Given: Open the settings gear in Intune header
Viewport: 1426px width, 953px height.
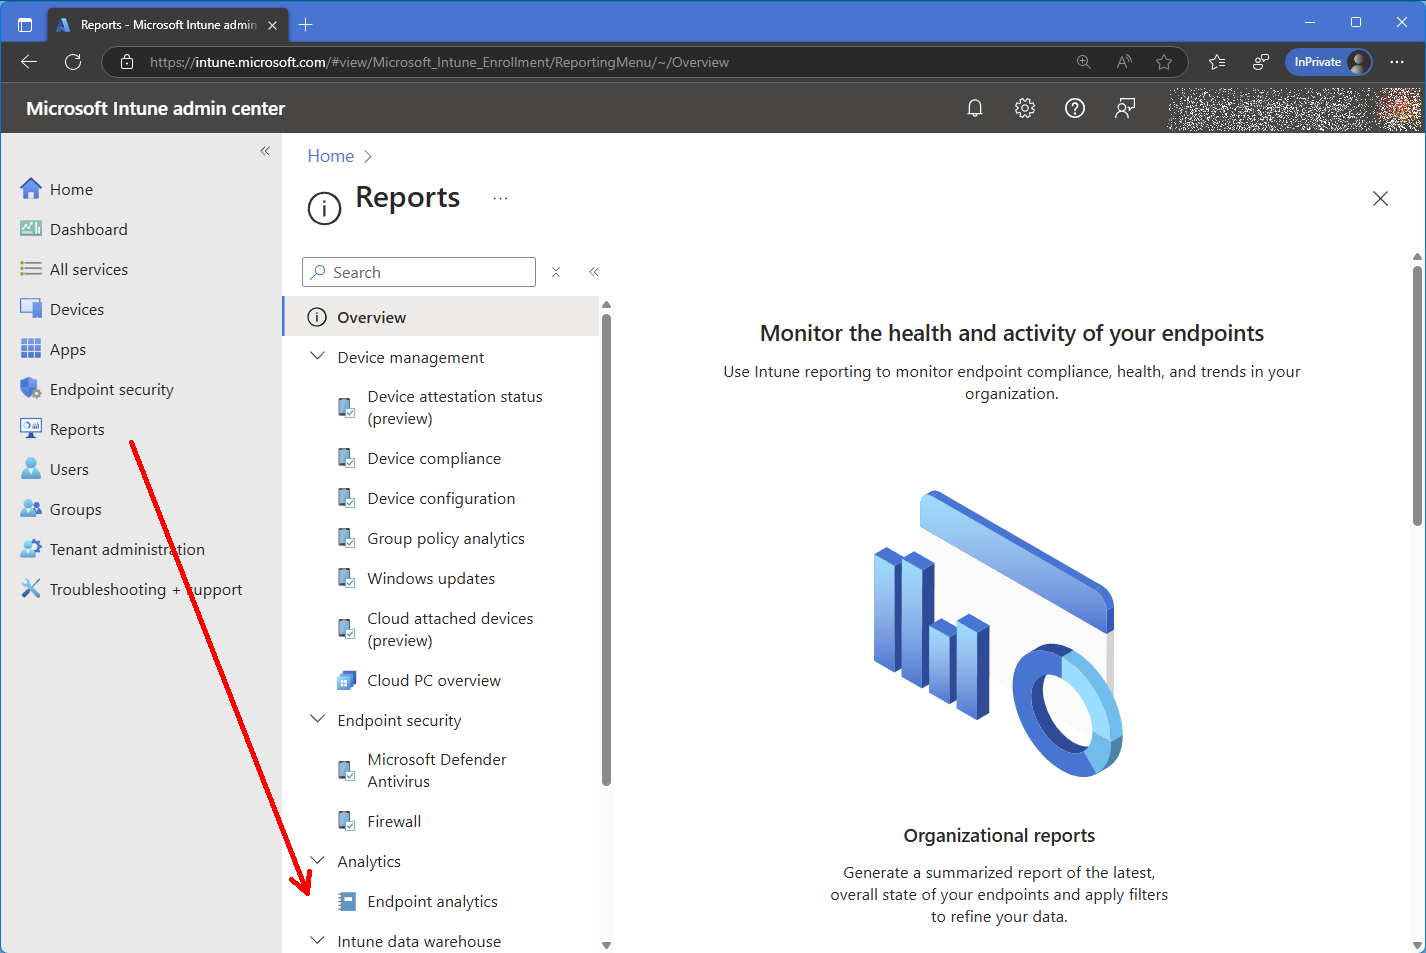Looking at the screenshot, I should click(1025, 108).
